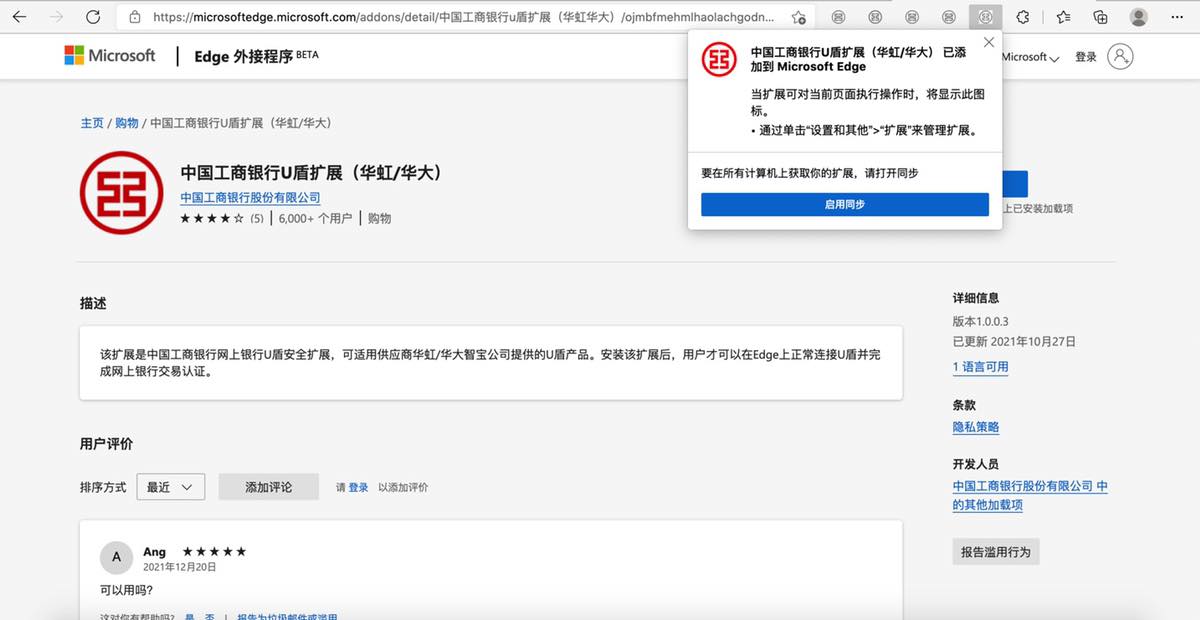The width and height of the screenshot is (1200, 620).
Task: Close the extension-added popup
Action: click(989, 42)
